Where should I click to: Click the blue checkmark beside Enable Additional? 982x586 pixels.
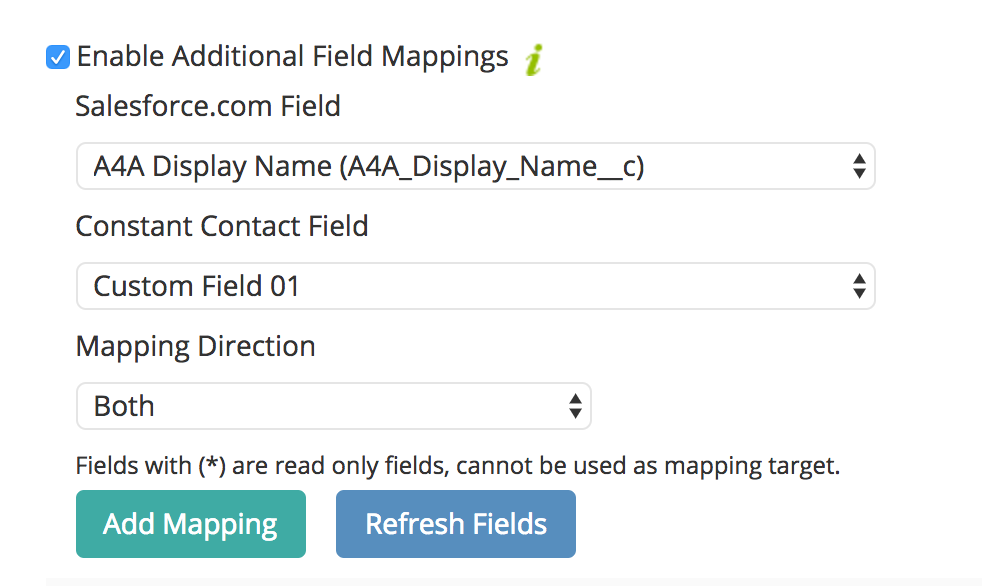pos(58,57)
